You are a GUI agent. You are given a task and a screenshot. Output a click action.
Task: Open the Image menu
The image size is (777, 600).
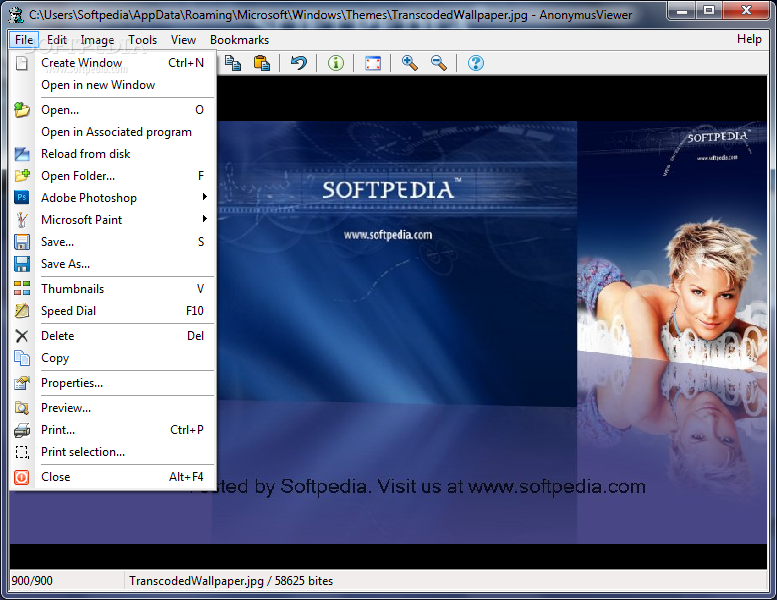click(x=97, y=40)
